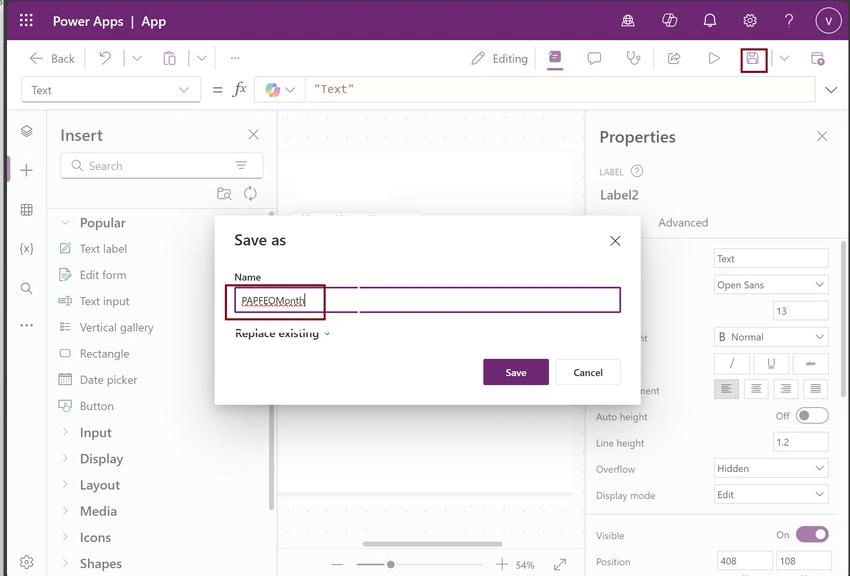Click the share icon
This screenshot has height=576, width=850.
(x=674, y=58)
